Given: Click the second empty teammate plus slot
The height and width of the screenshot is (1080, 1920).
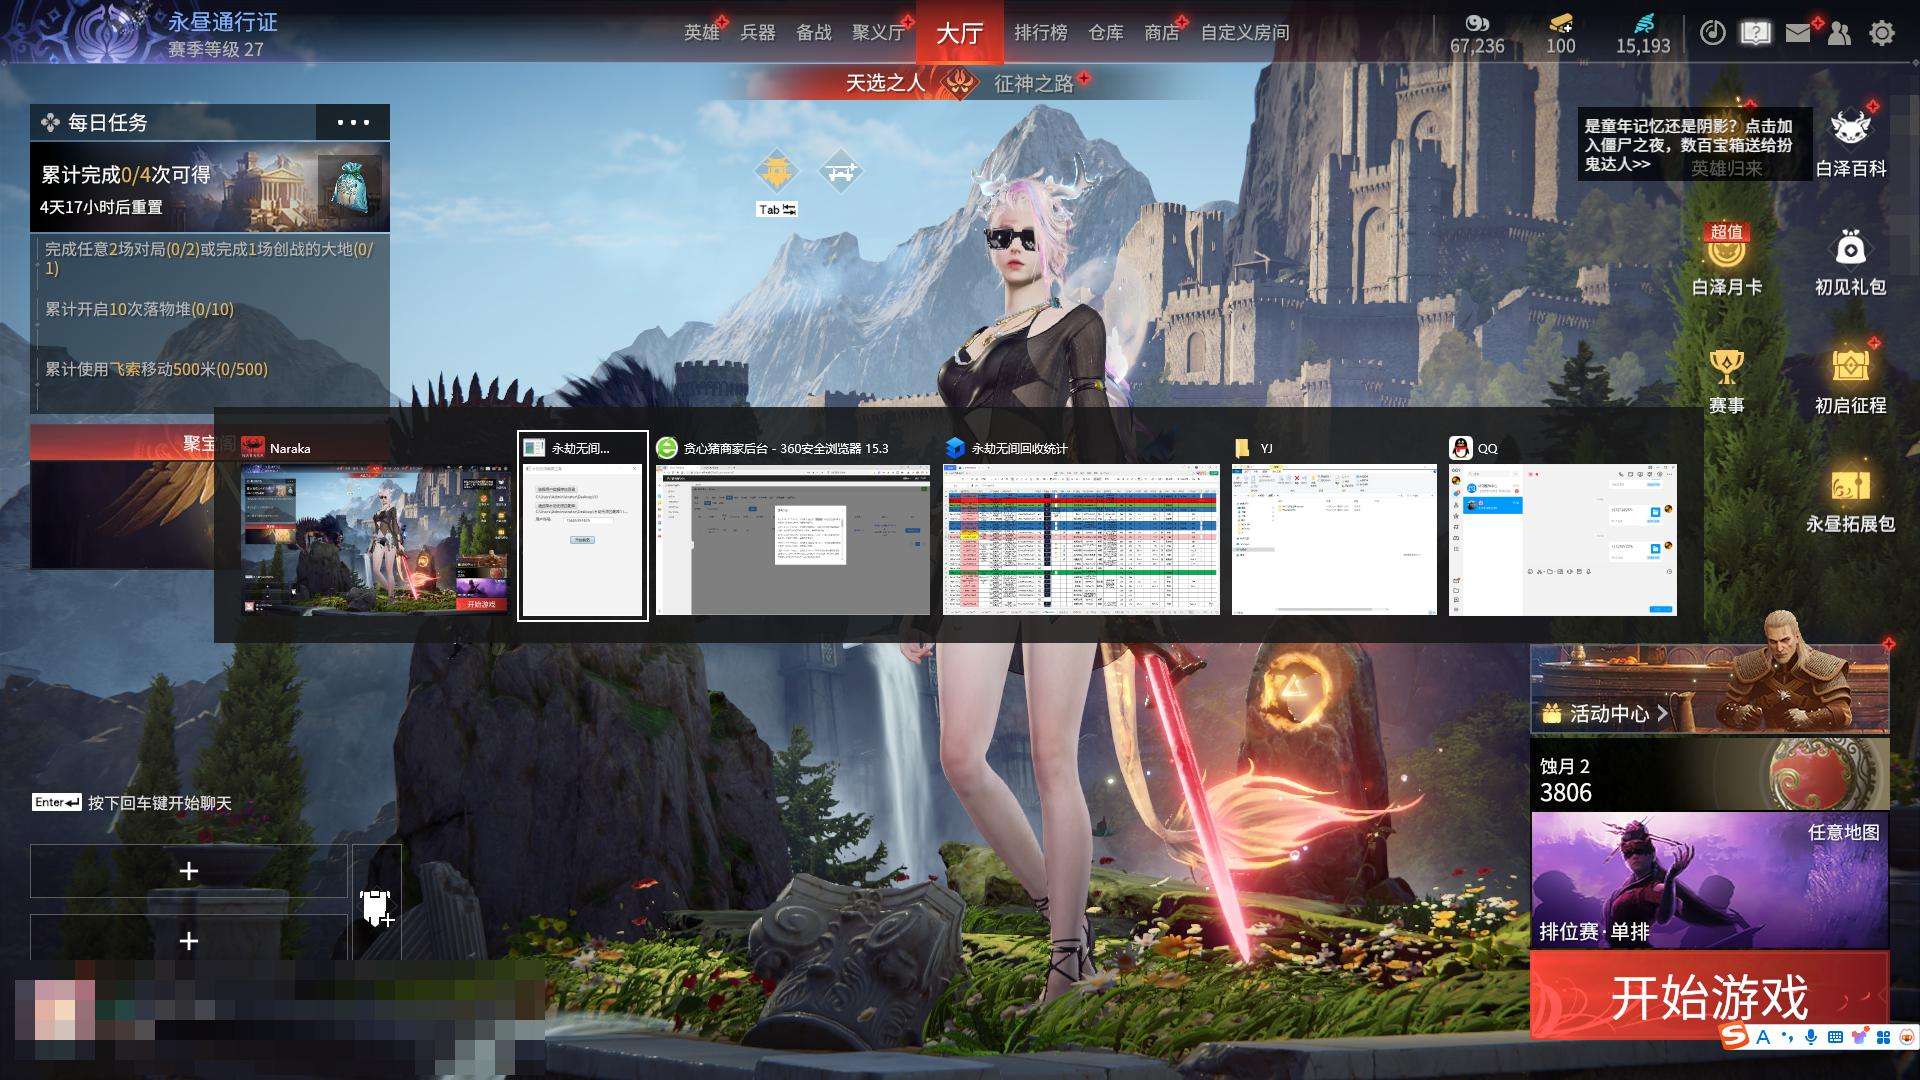Looking at the screenshot, I should (189, 939).
